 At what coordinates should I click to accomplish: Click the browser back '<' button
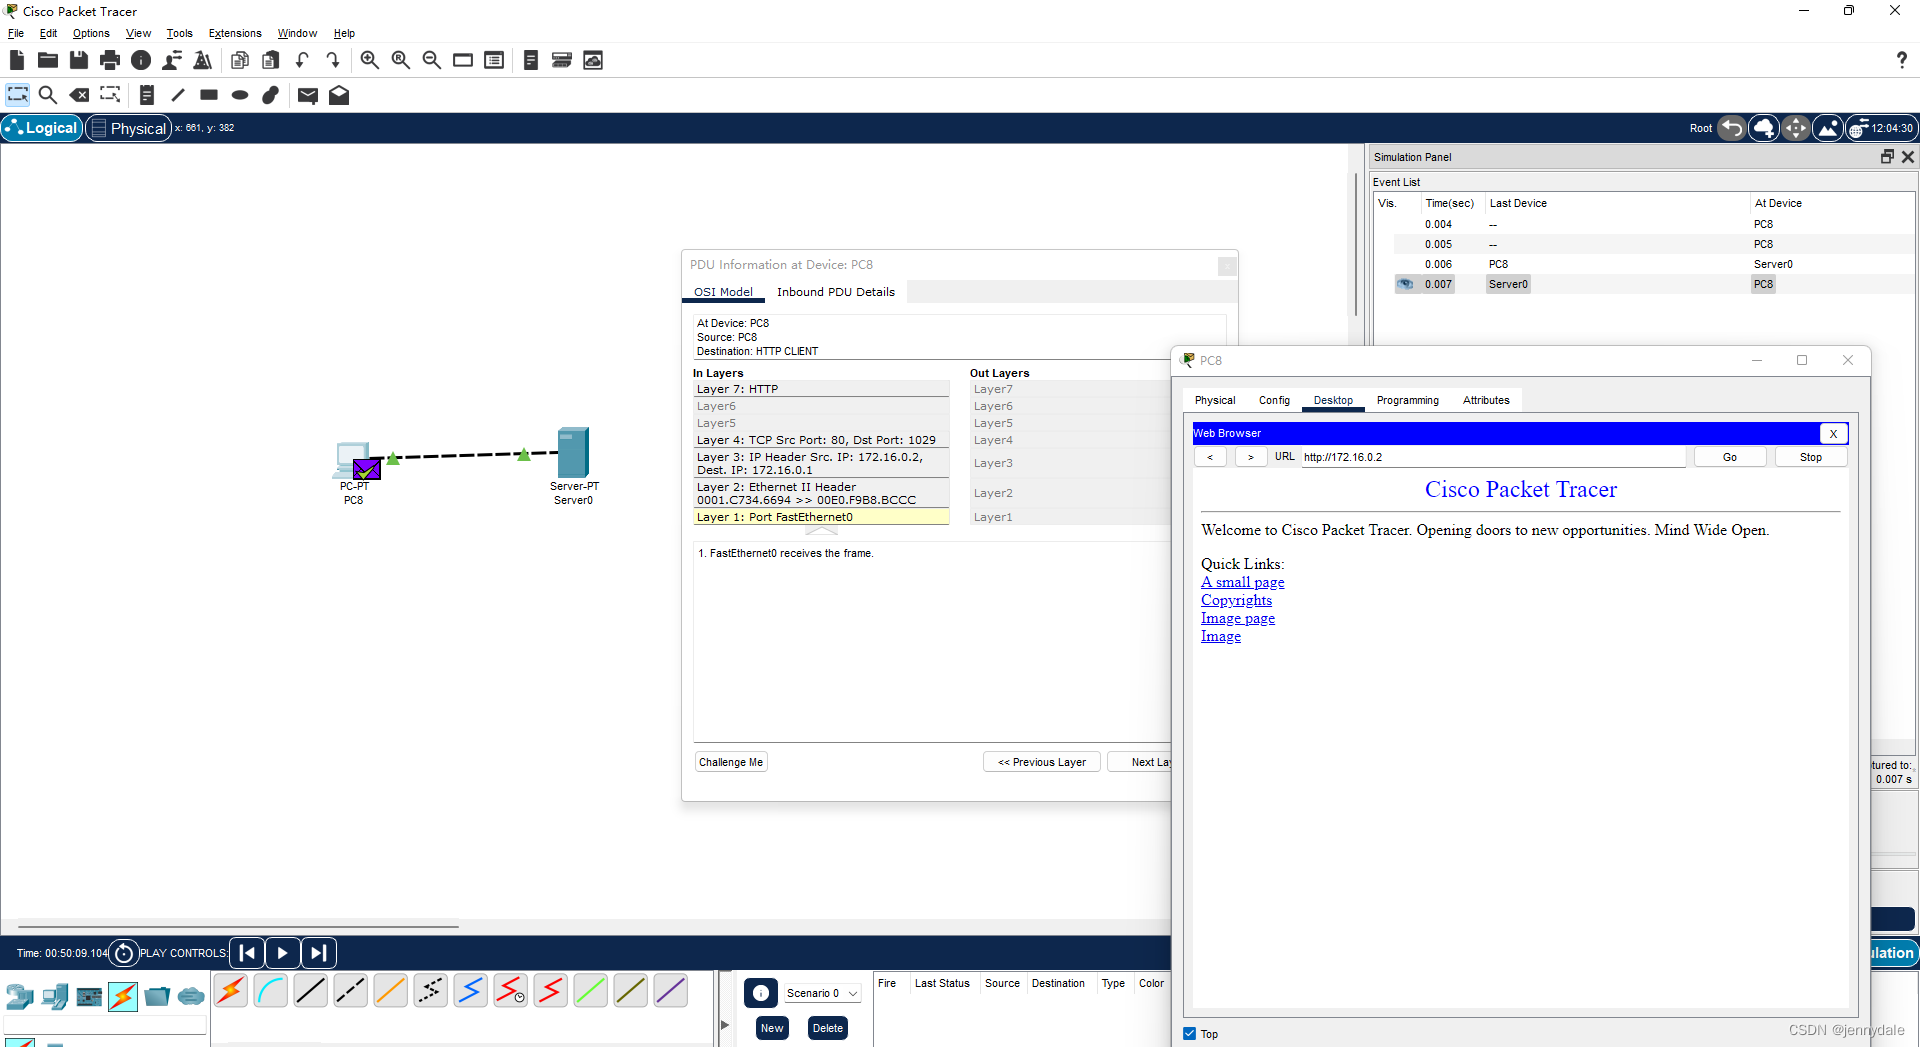(x=1210, y=457)
